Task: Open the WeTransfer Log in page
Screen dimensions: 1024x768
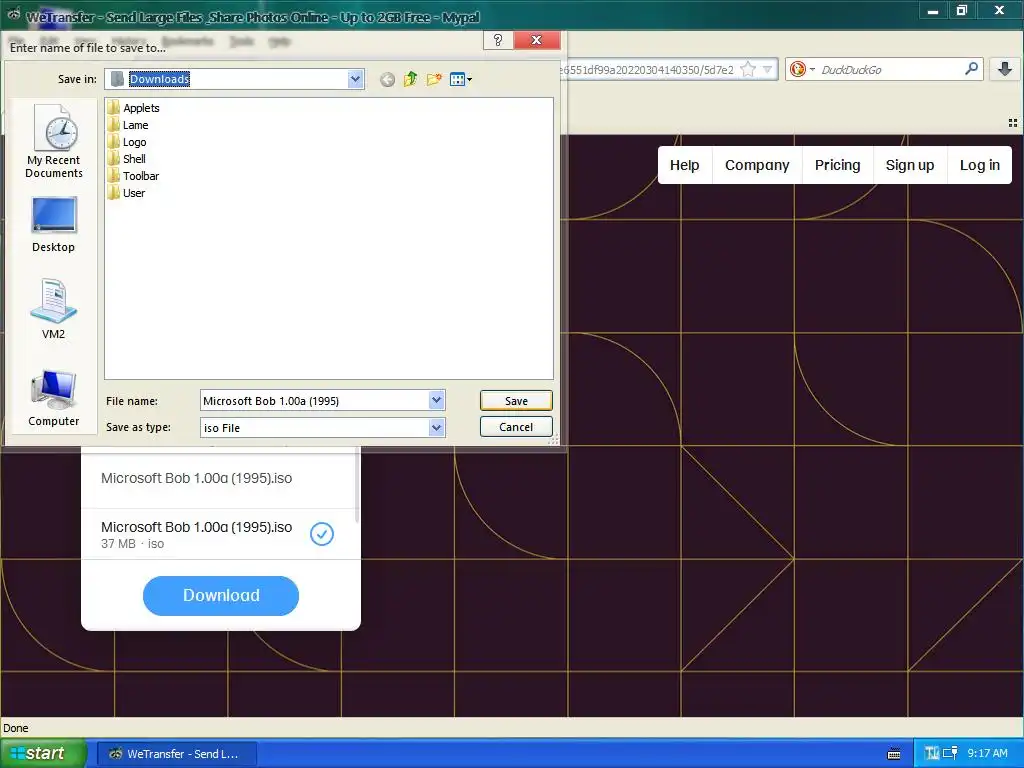Action: (x=980, y=165)
